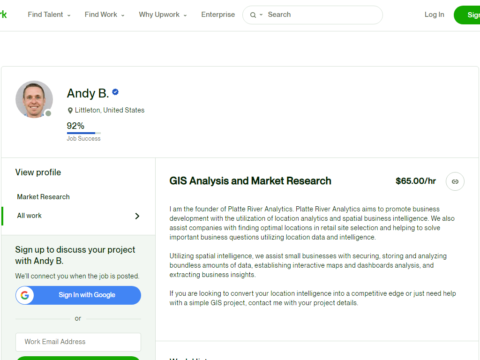Click the 92% Job Success progress bar

coord(84,133)
